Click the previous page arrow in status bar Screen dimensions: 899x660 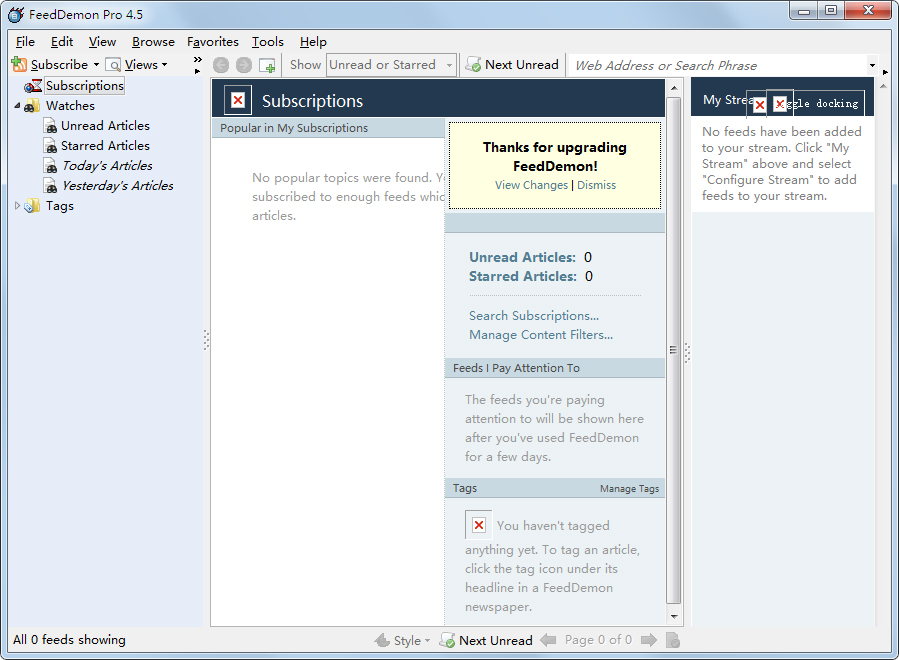(548, 640)
